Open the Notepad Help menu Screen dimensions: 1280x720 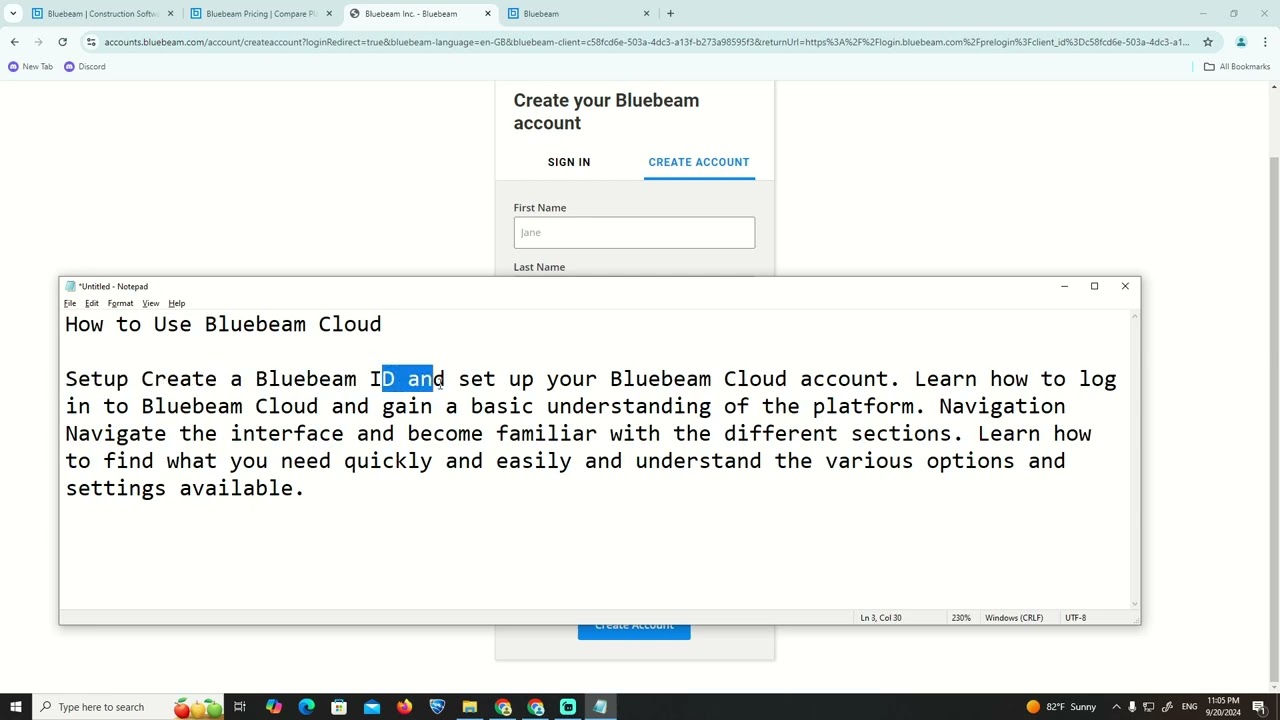pyautogui.click(x=177, y=303)
